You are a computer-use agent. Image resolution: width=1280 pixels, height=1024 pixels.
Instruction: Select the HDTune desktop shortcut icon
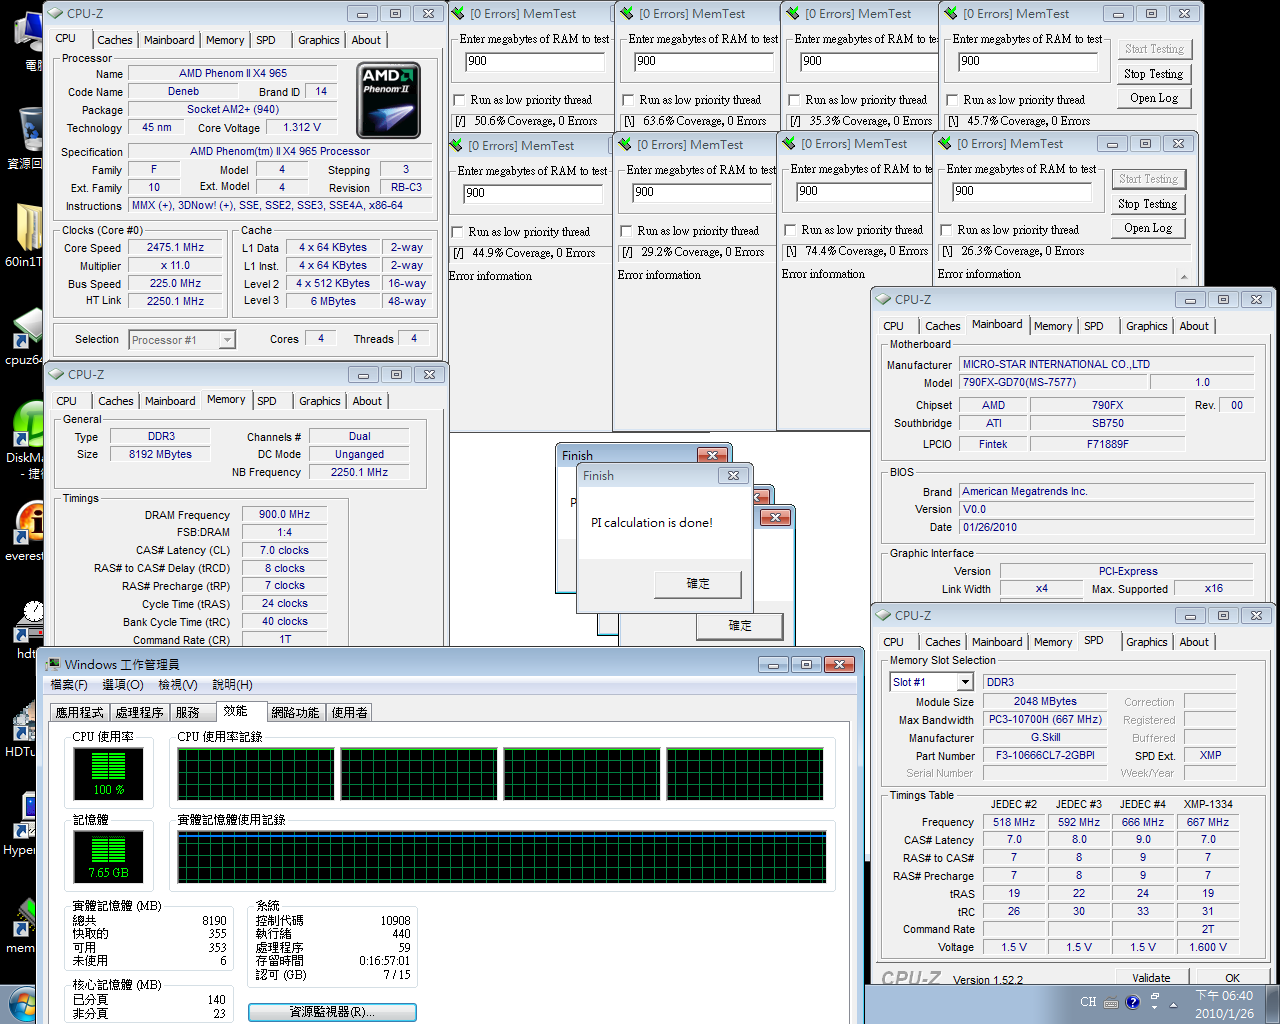point(24,720)
